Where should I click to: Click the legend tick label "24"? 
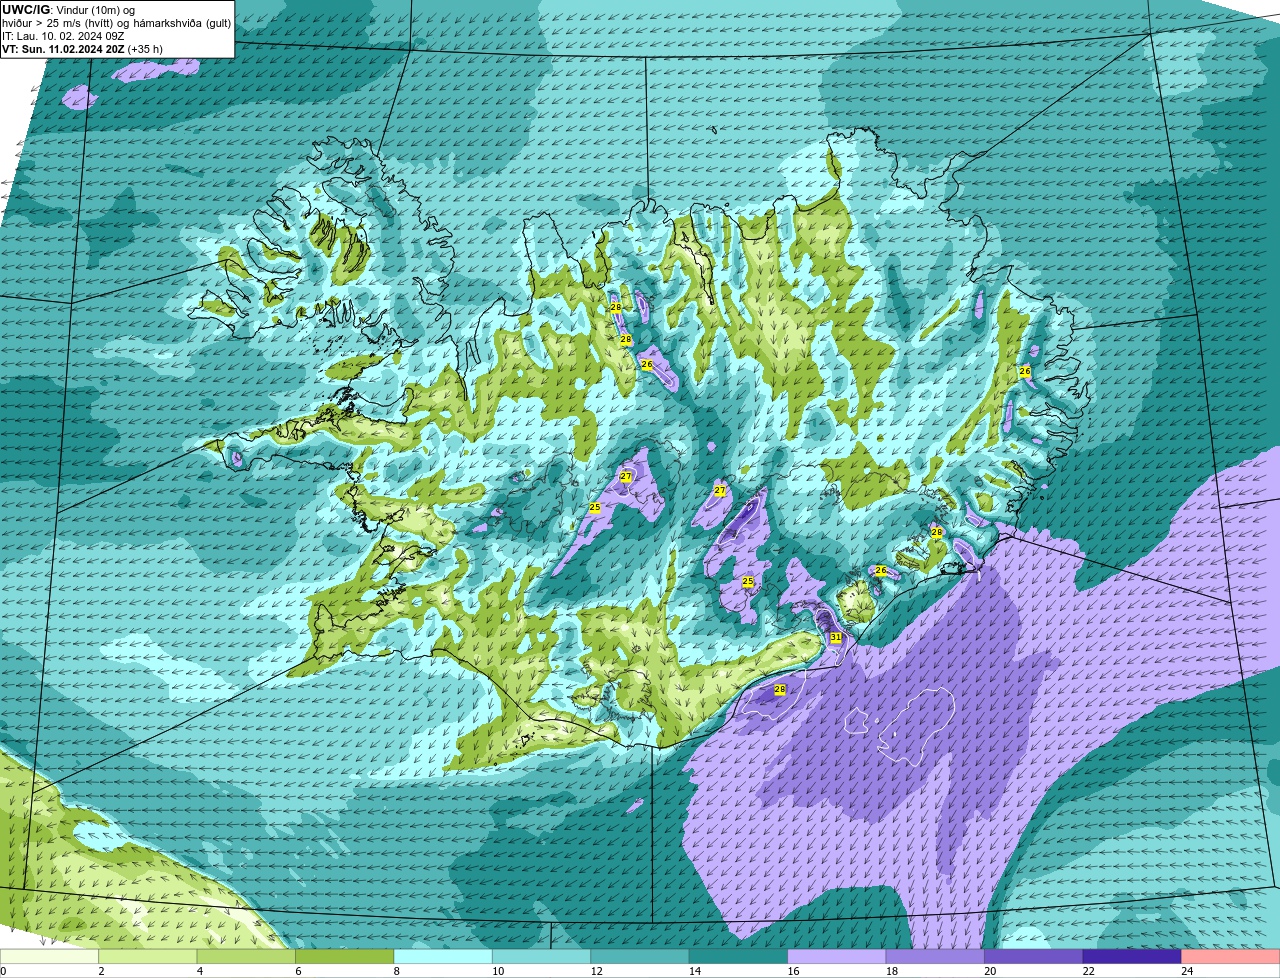1186,971
